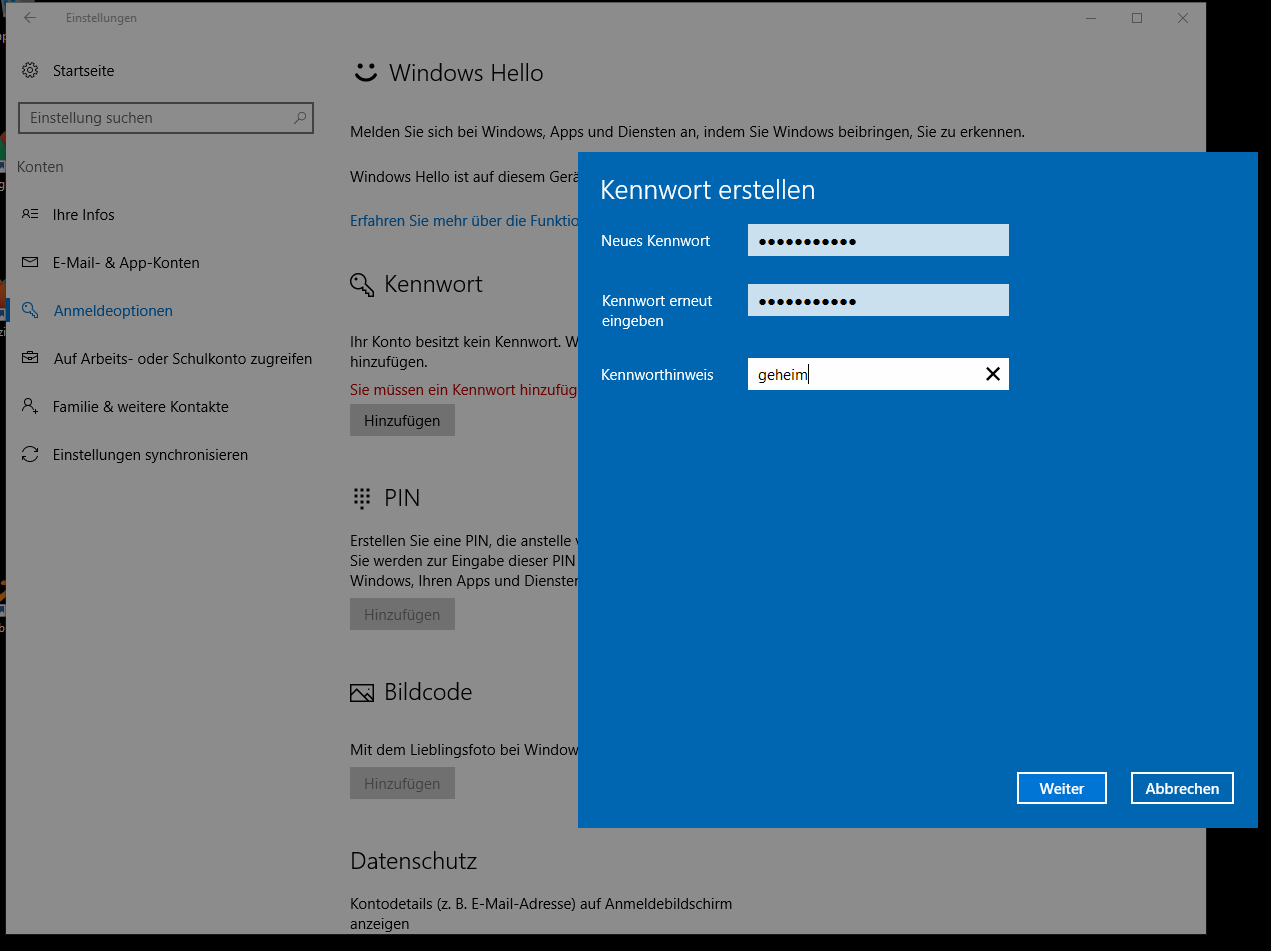Click the Anmeldeoptionen key icon
1271x951 pixels.
(30, 311)
